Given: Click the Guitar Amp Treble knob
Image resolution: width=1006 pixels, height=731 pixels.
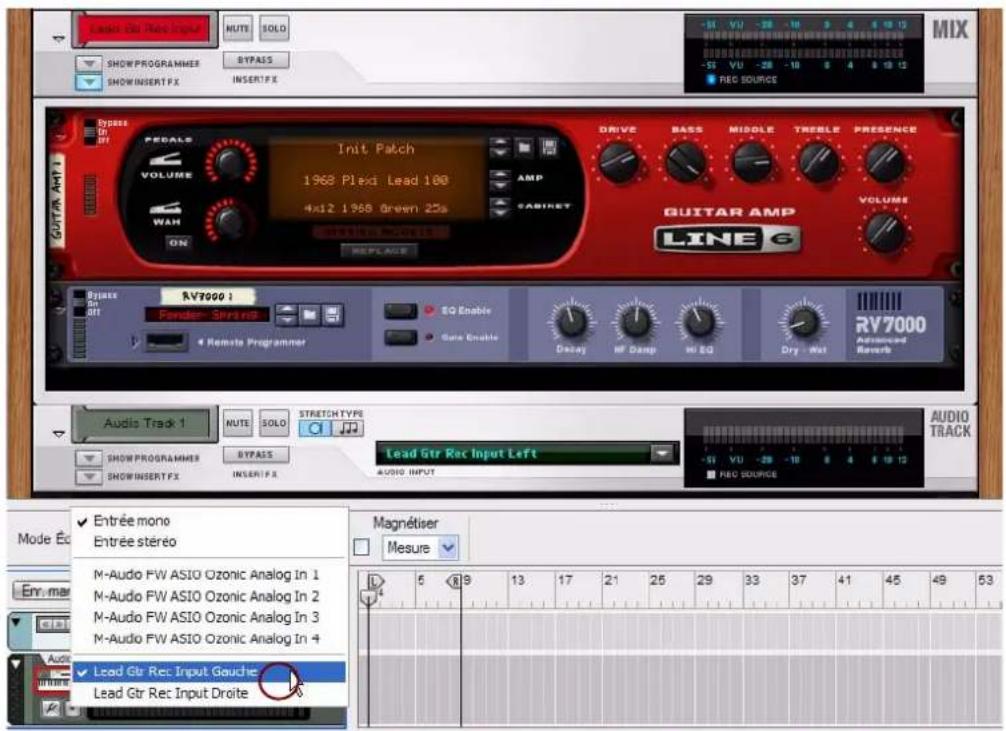Looking at the screenshot, I should pos(818,162).
